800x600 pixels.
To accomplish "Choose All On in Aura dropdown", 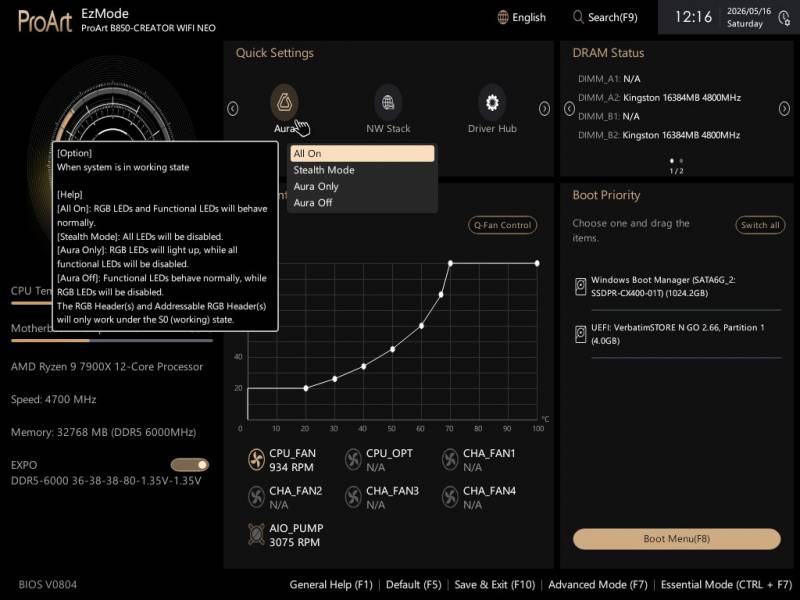I will 362,154.
